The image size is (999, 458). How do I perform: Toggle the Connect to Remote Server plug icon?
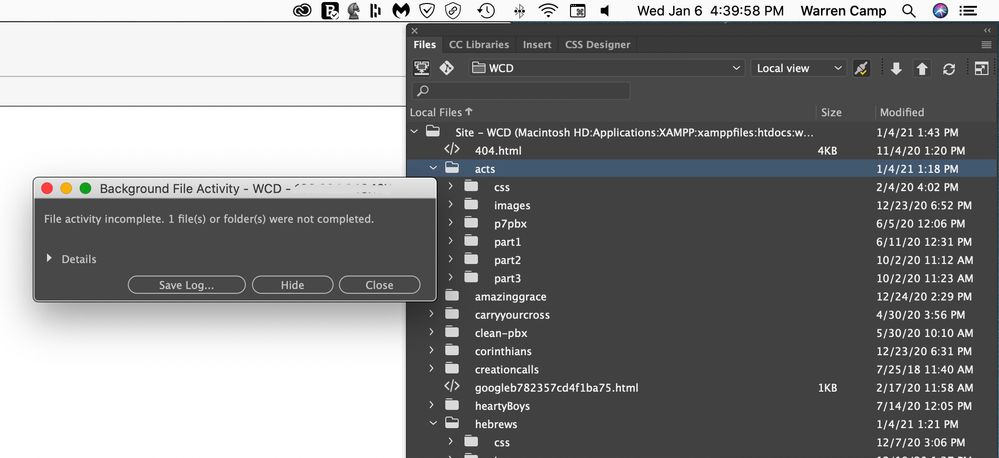[x=861, y=68]
